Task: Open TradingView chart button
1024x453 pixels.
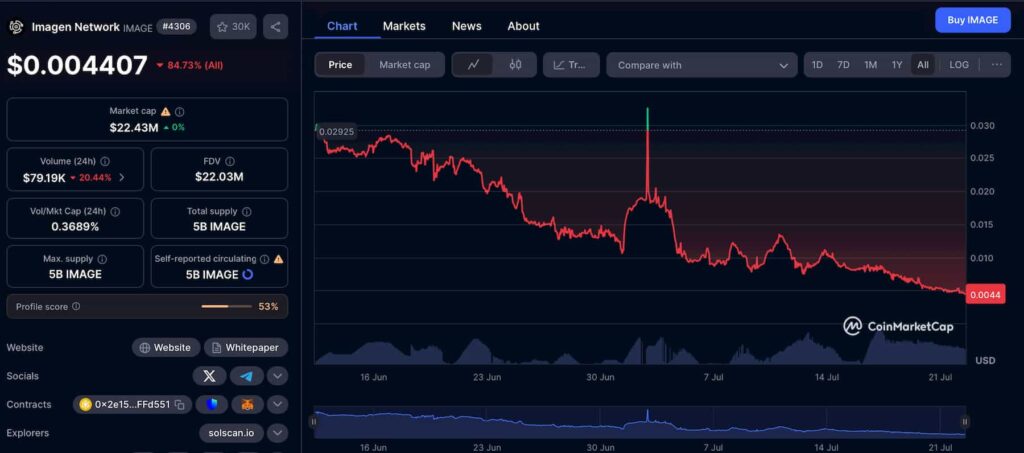Action: pyautogui.click(x=571, y=65)
